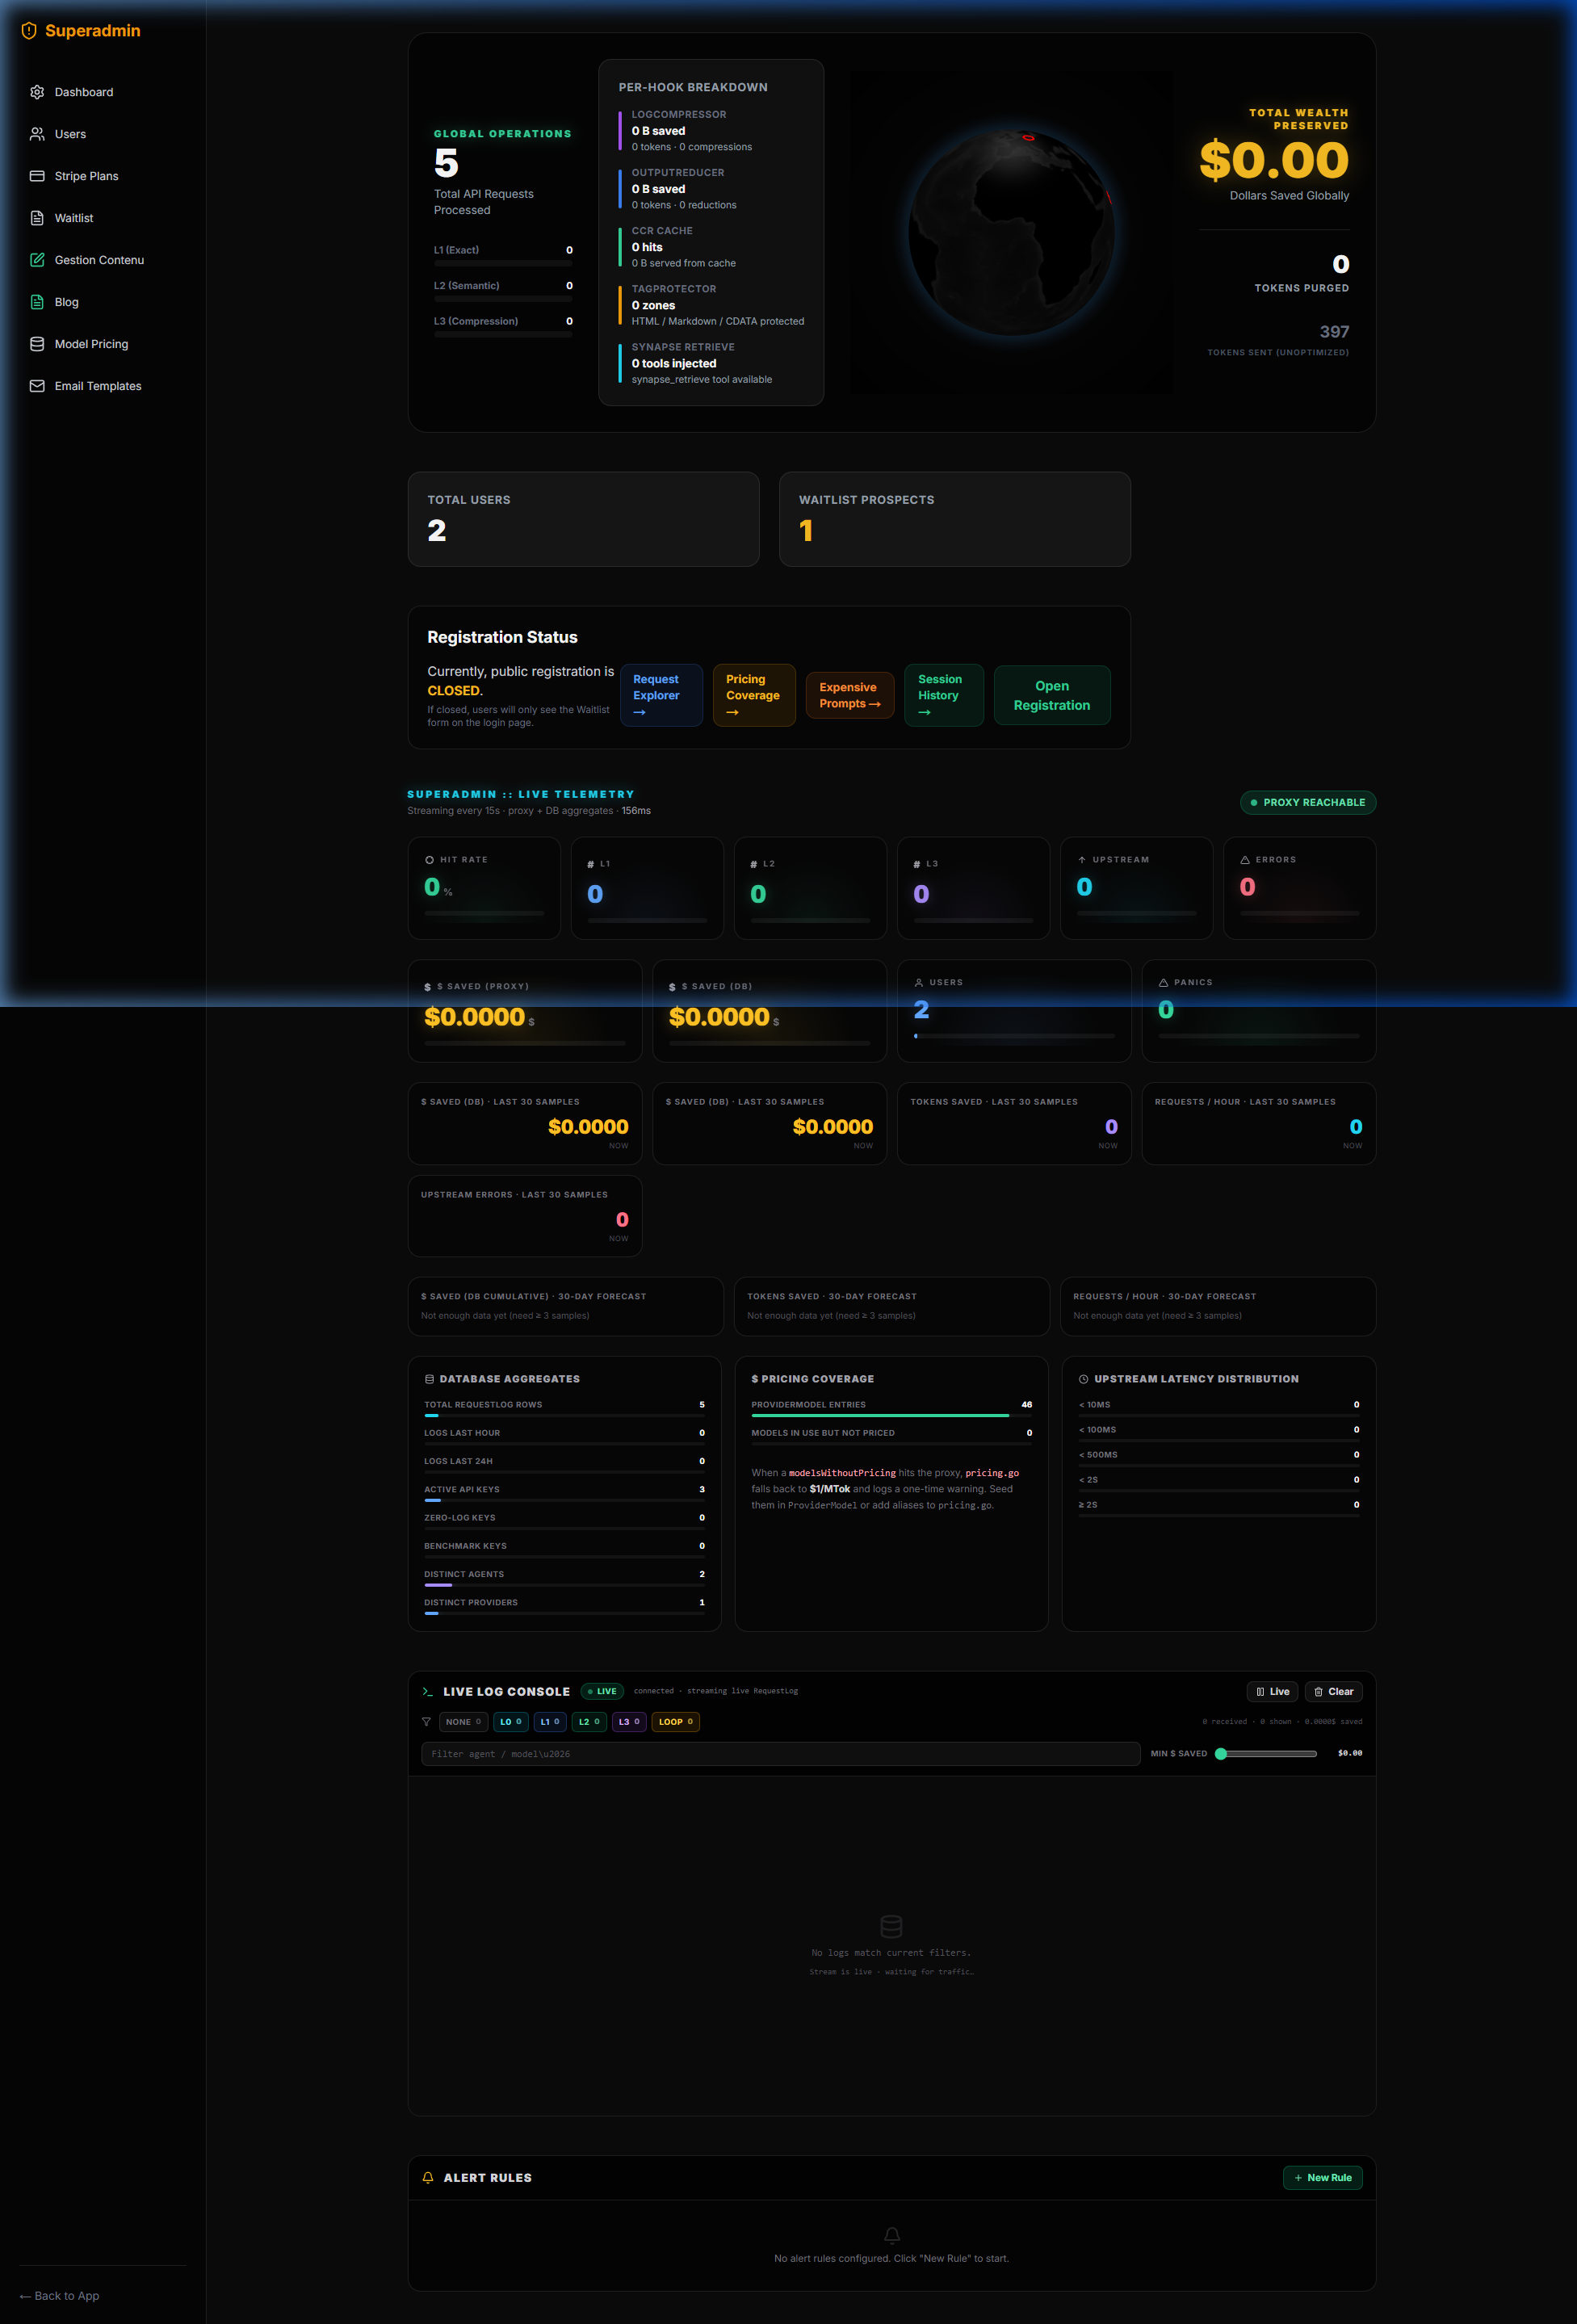Image resolution: width=1577 pixels, height=2324 pixels.
Task: Click the Panics warning triangle icon
Action: 1163,983
